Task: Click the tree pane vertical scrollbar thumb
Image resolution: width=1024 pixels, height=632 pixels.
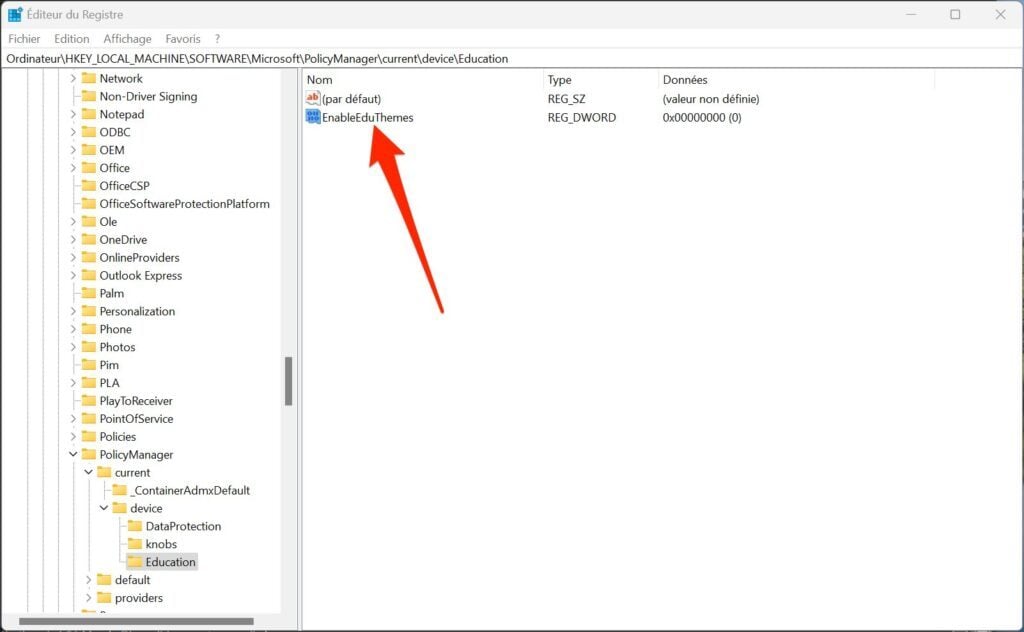Action: pos(289,381)
